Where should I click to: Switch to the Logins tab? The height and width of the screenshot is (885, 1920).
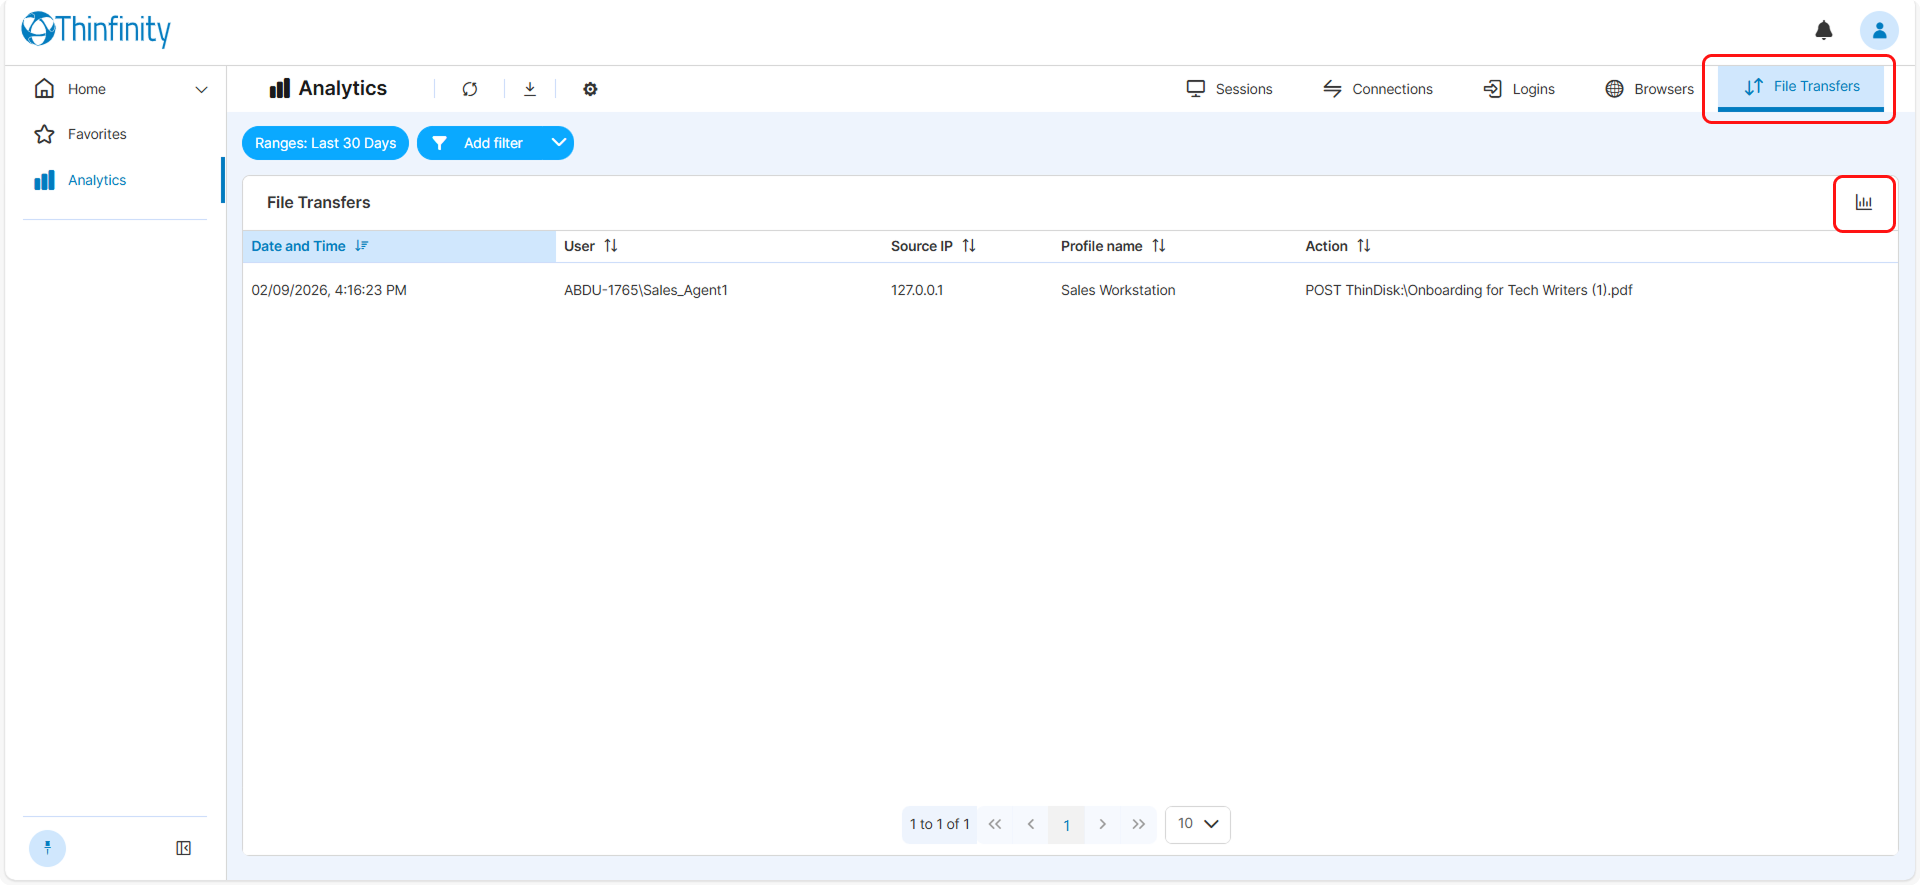tap(1519, 89)
